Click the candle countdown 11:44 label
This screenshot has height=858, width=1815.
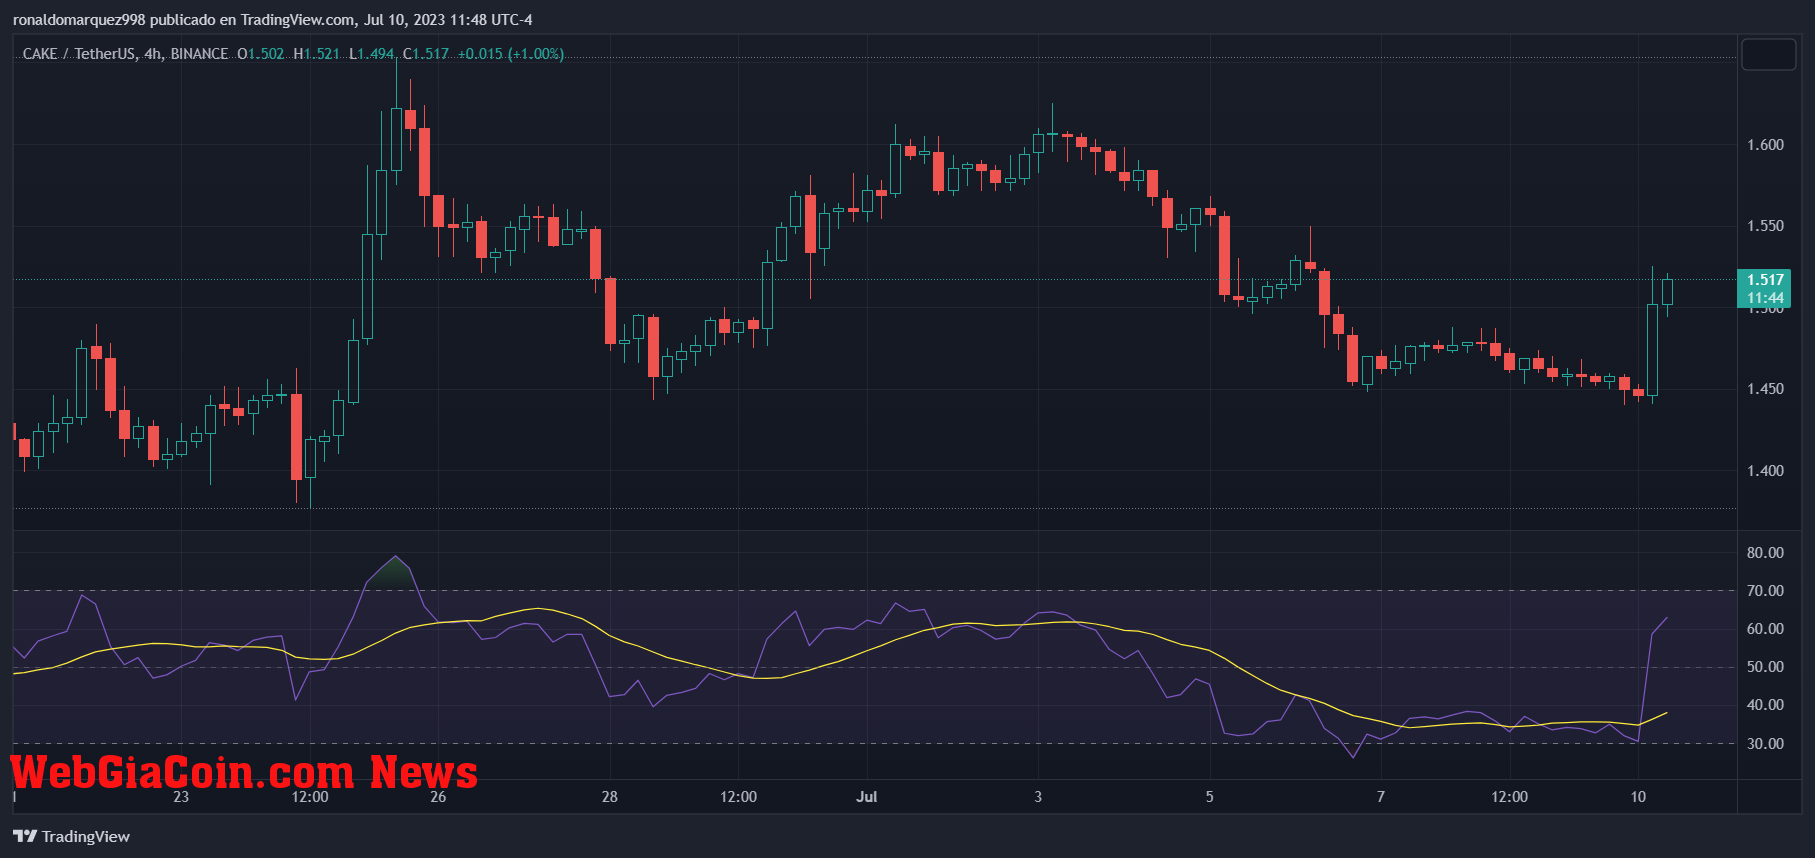click(1765, 298)
